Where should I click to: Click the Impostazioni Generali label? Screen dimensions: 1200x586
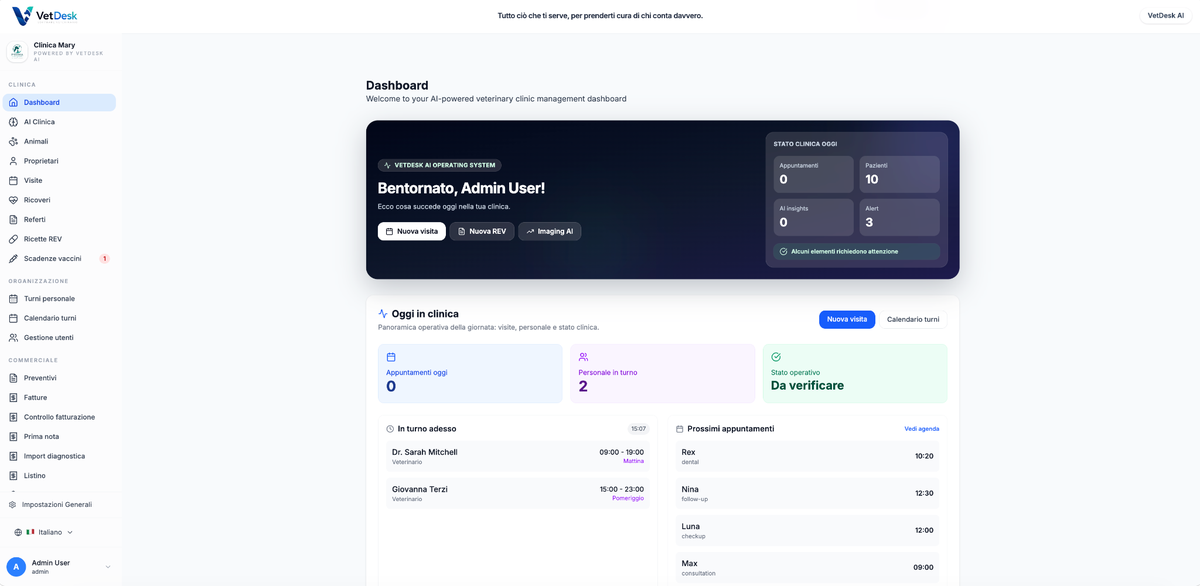click(x=57, y=505)
